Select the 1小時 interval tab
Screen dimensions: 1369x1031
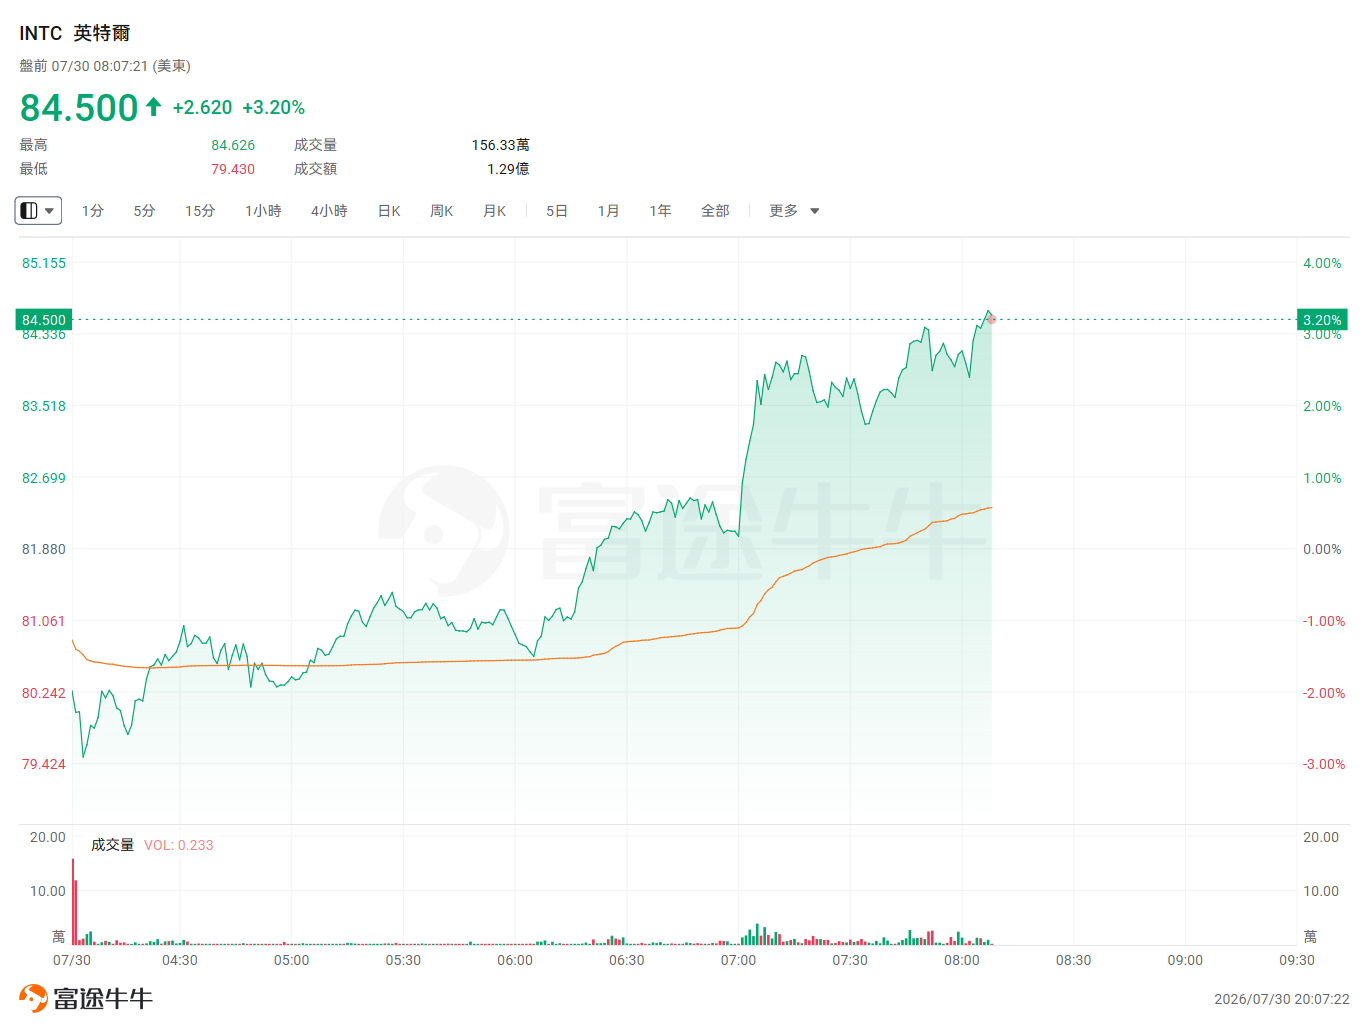[x=264, y=211]
